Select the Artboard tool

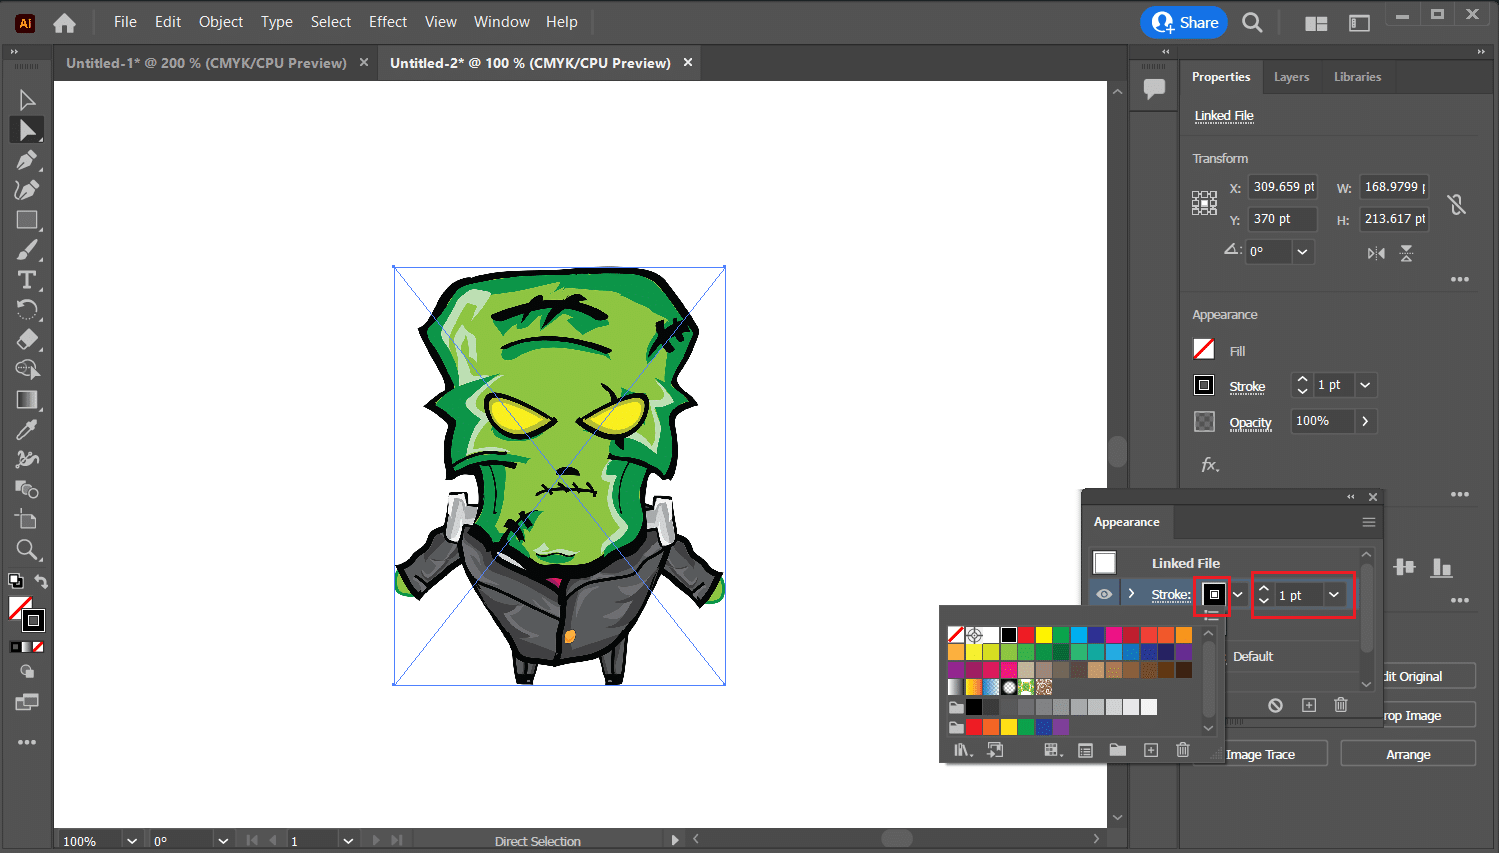tap(27, 520)
